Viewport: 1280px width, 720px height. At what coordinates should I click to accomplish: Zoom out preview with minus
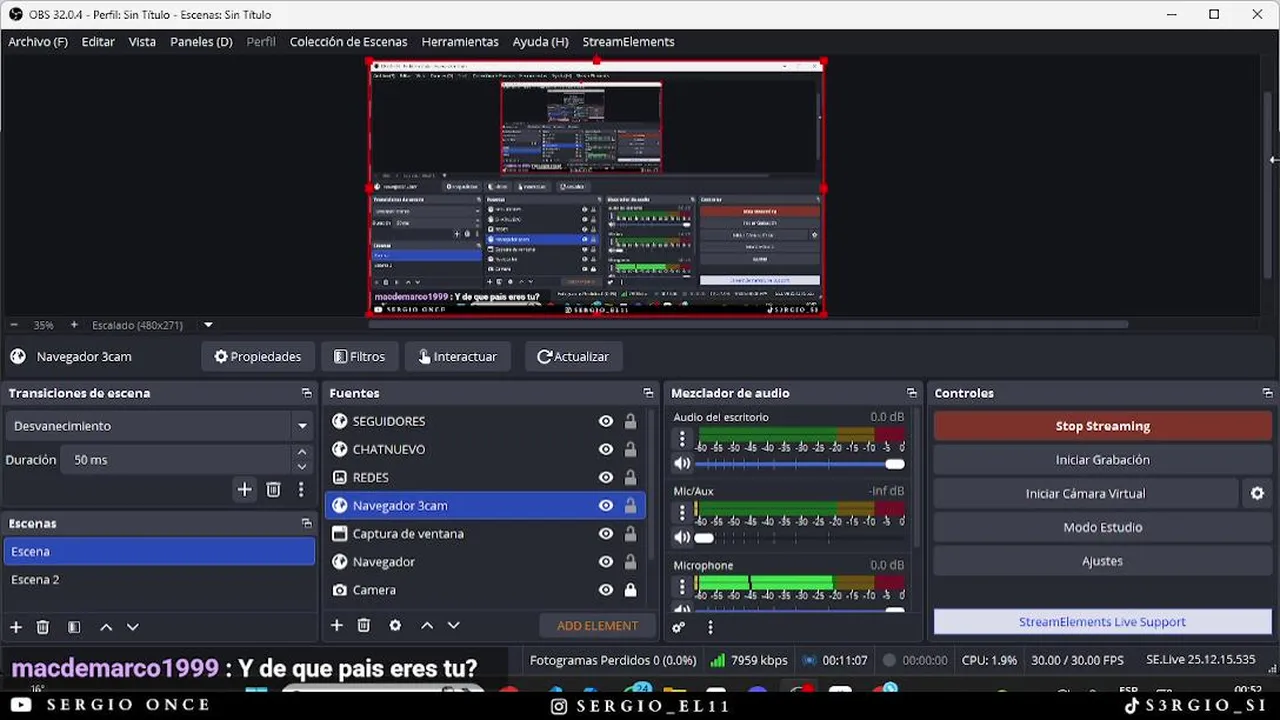14,325
